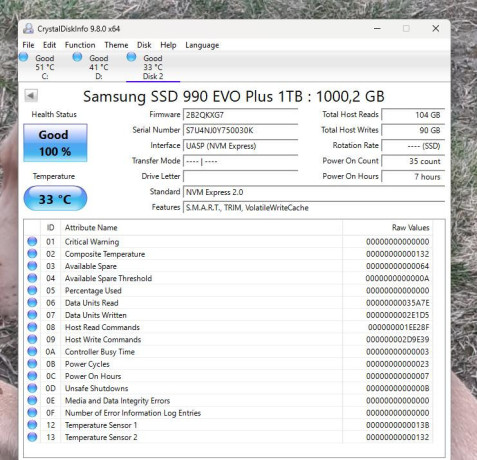Click the 33 °C temperature button
The height and width of the screenshot is (460, 477).
point(55,199)
